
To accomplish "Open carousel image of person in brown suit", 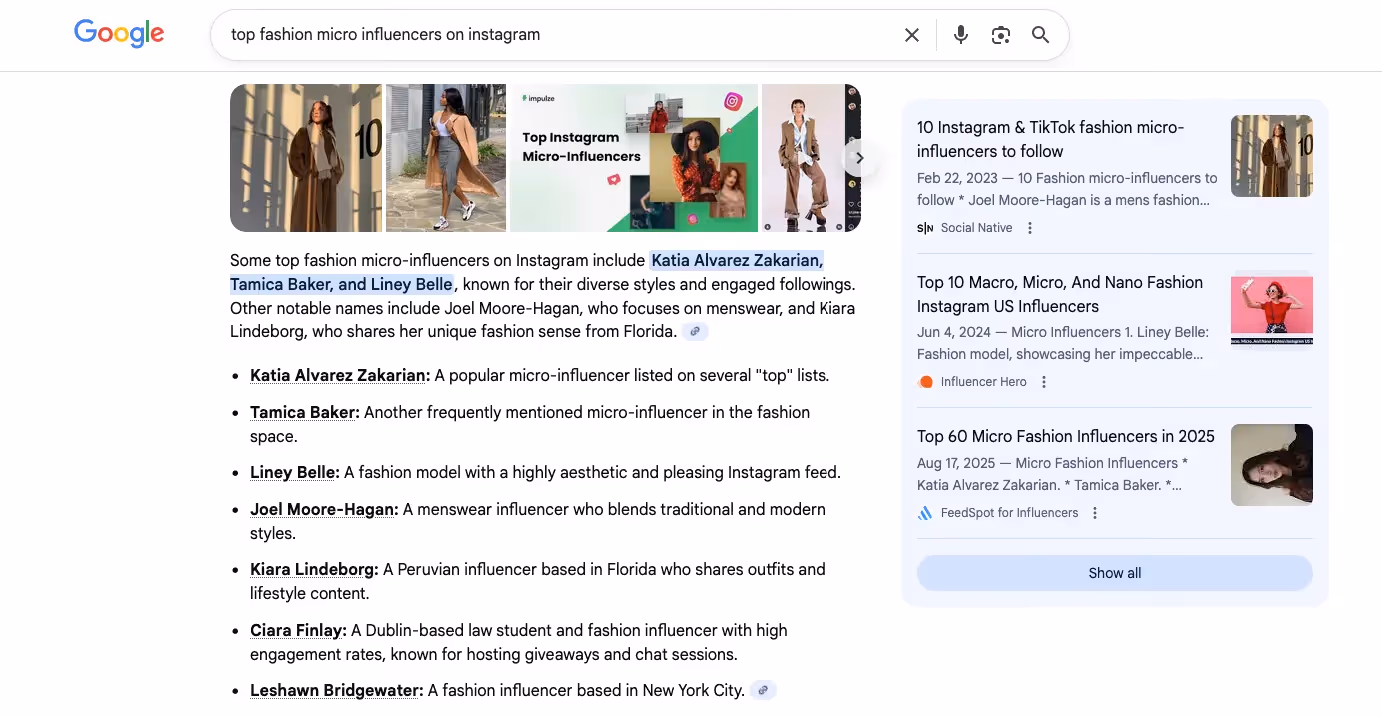I will [x=803, y=158].
